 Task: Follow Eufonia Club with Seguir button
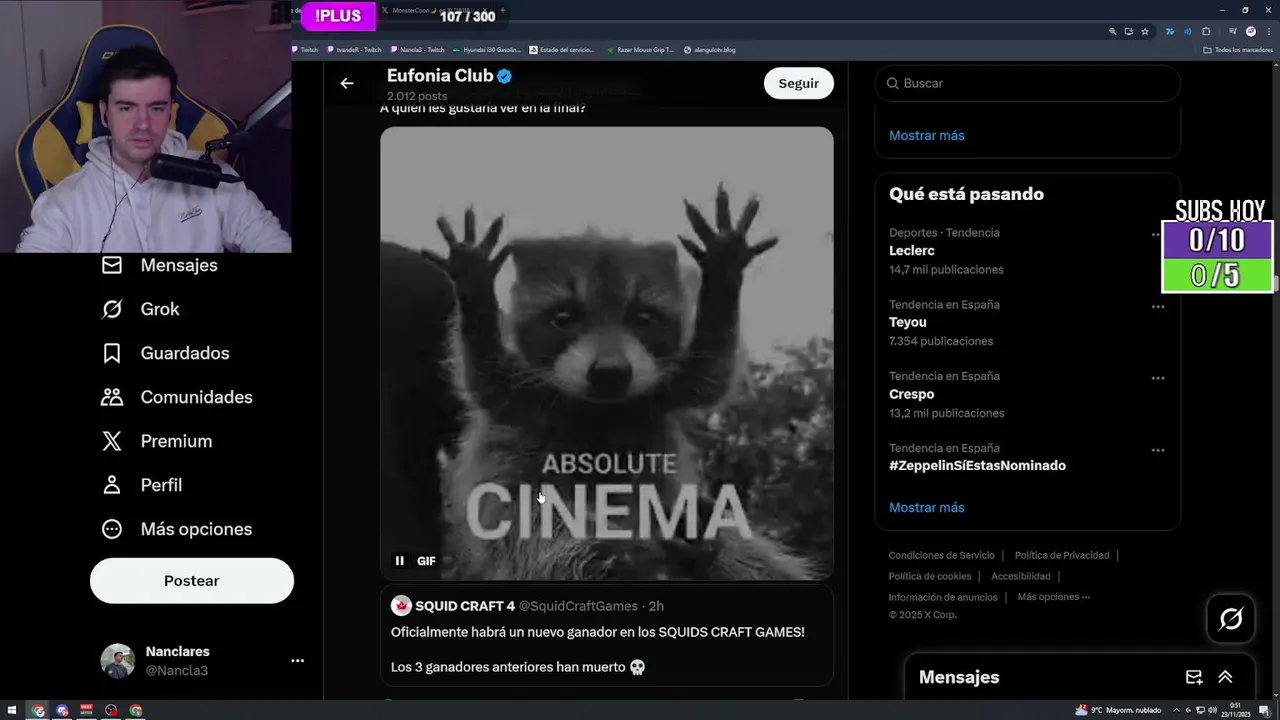(x=799, y=83)
